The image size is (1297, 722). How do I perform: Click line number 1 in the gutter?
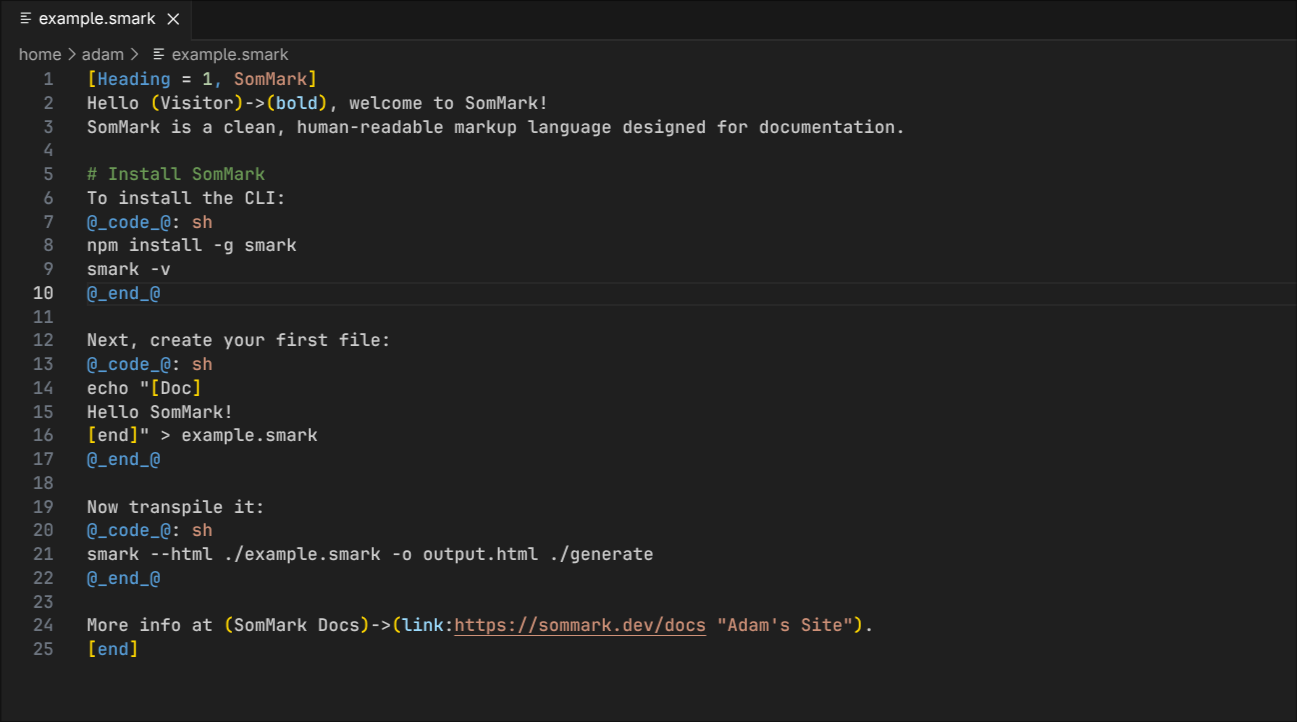(x=48, y=78)
